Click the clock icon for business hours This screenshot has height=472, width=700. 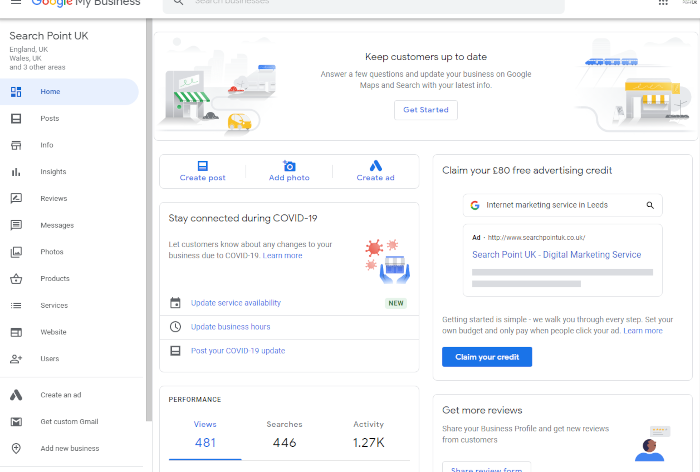pyautogui.click(x=175, y=327)
